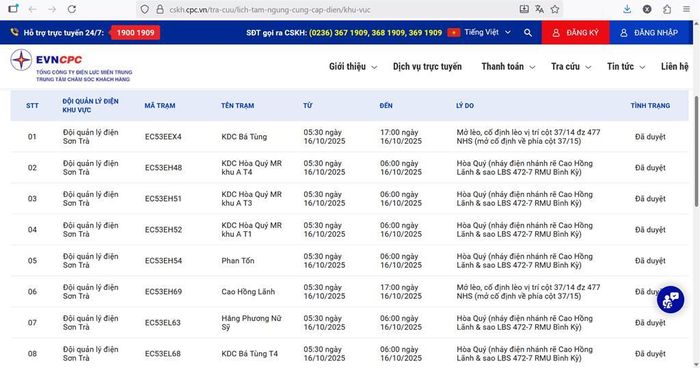Image resolution: width=700 pixels, height=368 pixels.
Task: Click station name KDC Hòa Quý MR khu A T4
Action: pyautogui.click(x=252, y=167)
